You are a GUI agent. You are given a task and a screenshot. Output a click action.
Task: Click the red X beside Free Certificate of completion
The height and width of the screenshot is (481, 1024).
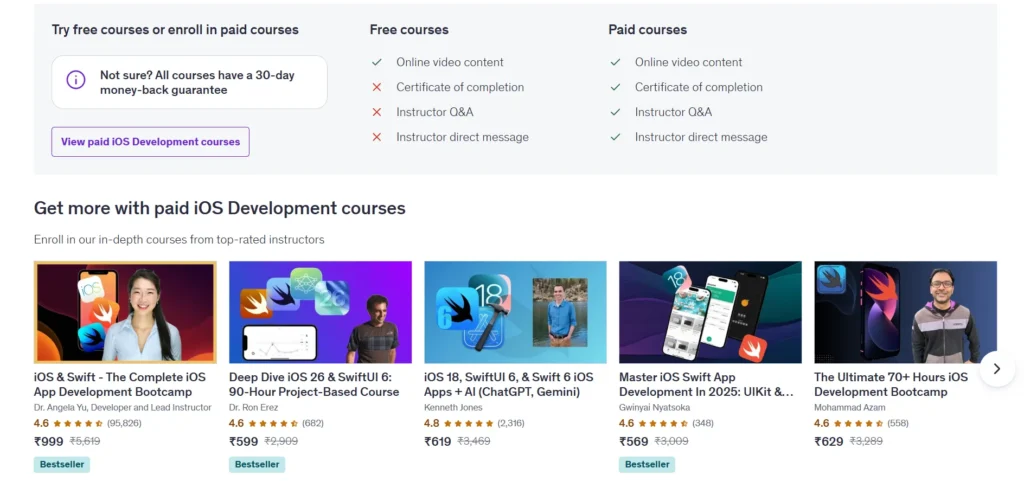tap(377, 87)
